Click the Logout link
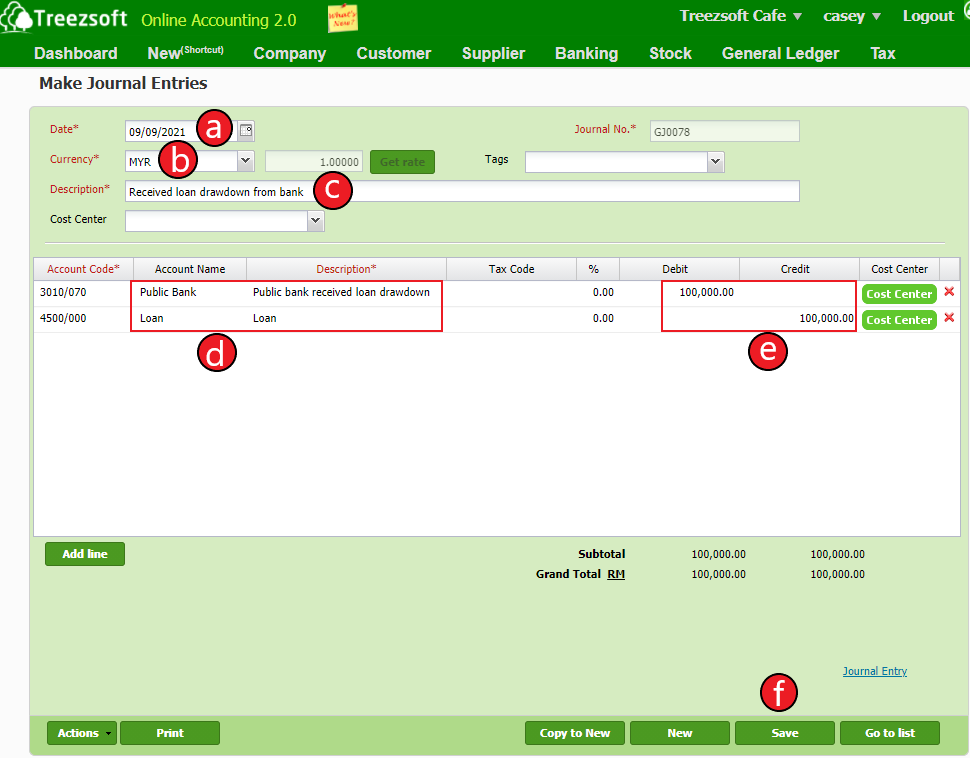The image size is (970, 758). [x=928, y=16]
